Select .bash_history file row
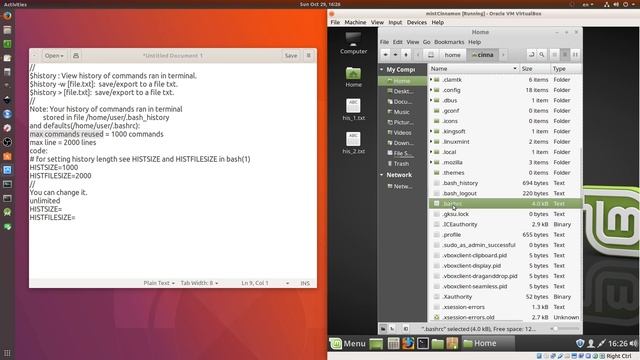The image size is (640, 360). point(505,183)
